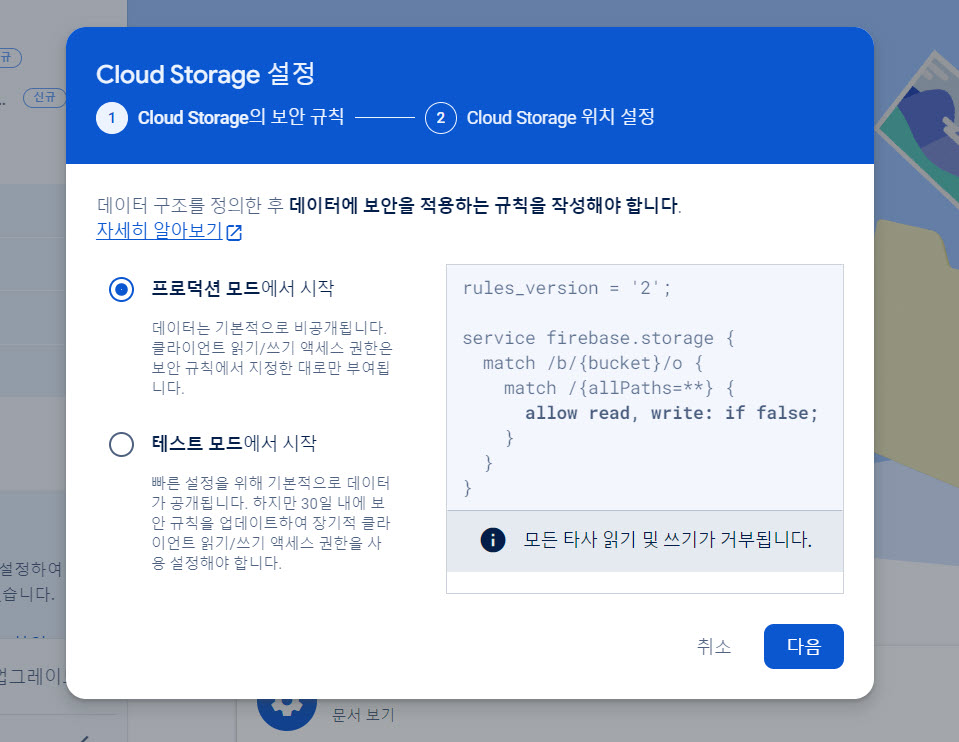Image resolution: width=959 pixels, height=742 pixels.
Task: Click the 'allow read, write: if false;' rule line
Action: pos(671,413)
